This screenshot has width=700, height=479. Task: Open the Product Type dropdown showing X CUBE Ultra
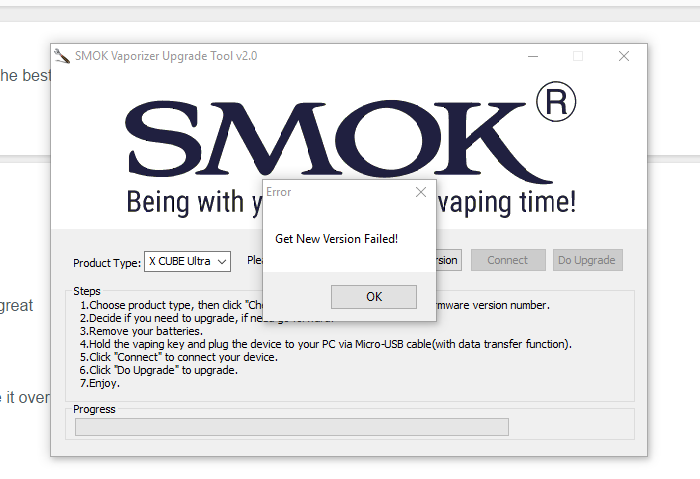click(187, 261)
